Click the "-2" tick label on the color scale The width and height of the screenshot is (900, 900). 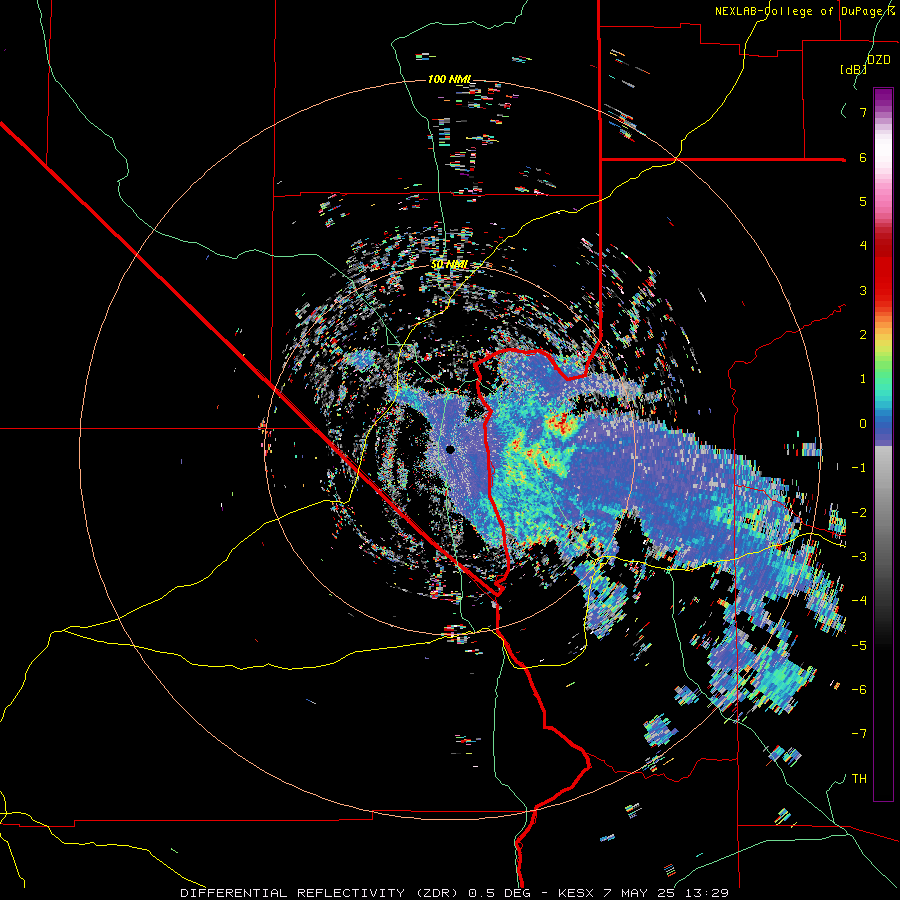coord(859,513)
